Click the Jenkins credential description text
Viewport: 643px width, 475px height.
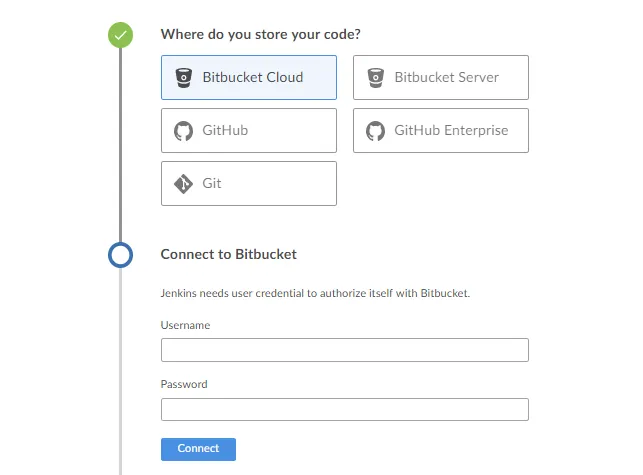(315, 294)
